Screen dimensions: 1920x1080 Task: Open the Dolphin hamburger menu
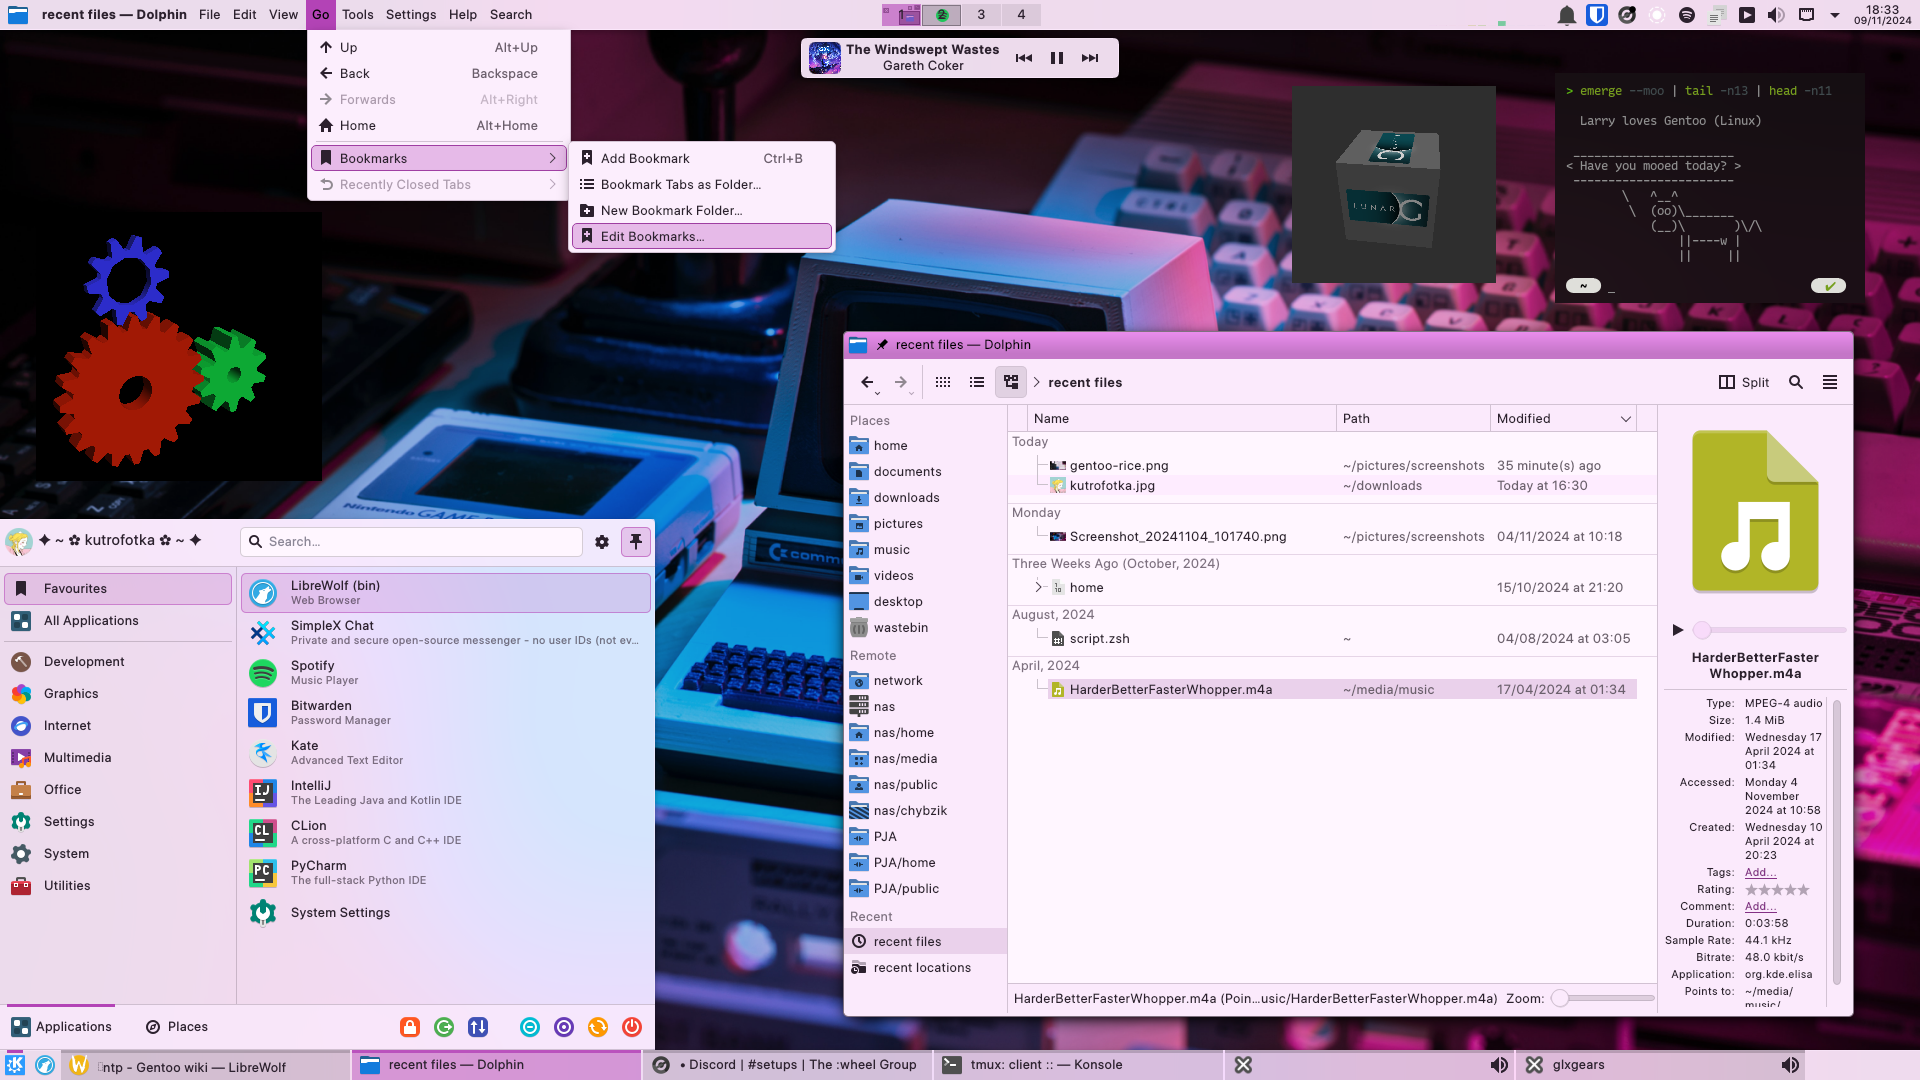tap(1830, 382)
